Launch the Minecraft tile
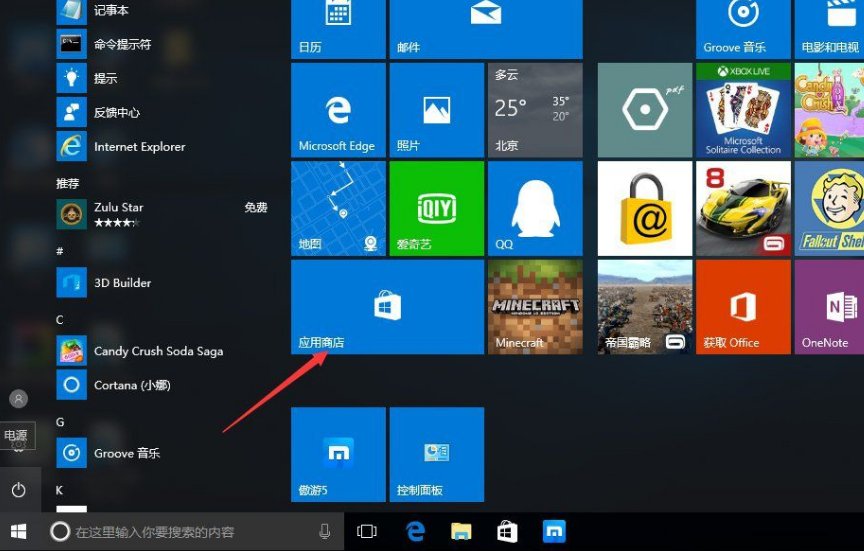The width and height of the screenshot is (864, 551). point(535,307)
